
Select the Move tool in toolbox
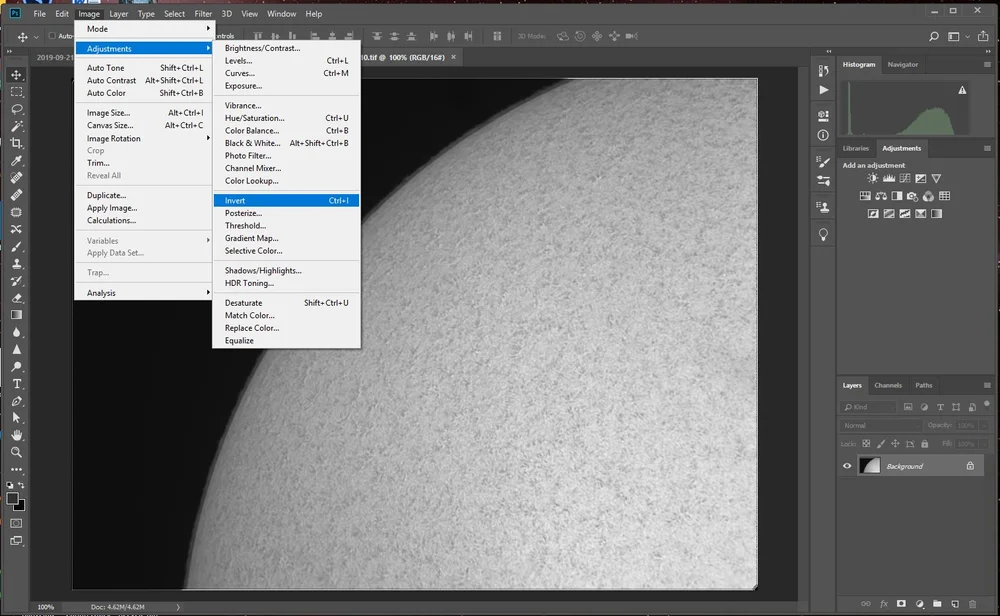click(x=17, y=75)
